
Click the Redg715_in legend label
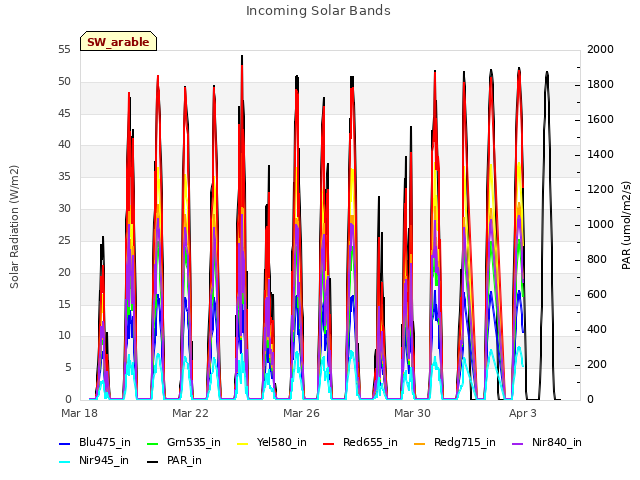pyautogui.click(x=465, y=442)
